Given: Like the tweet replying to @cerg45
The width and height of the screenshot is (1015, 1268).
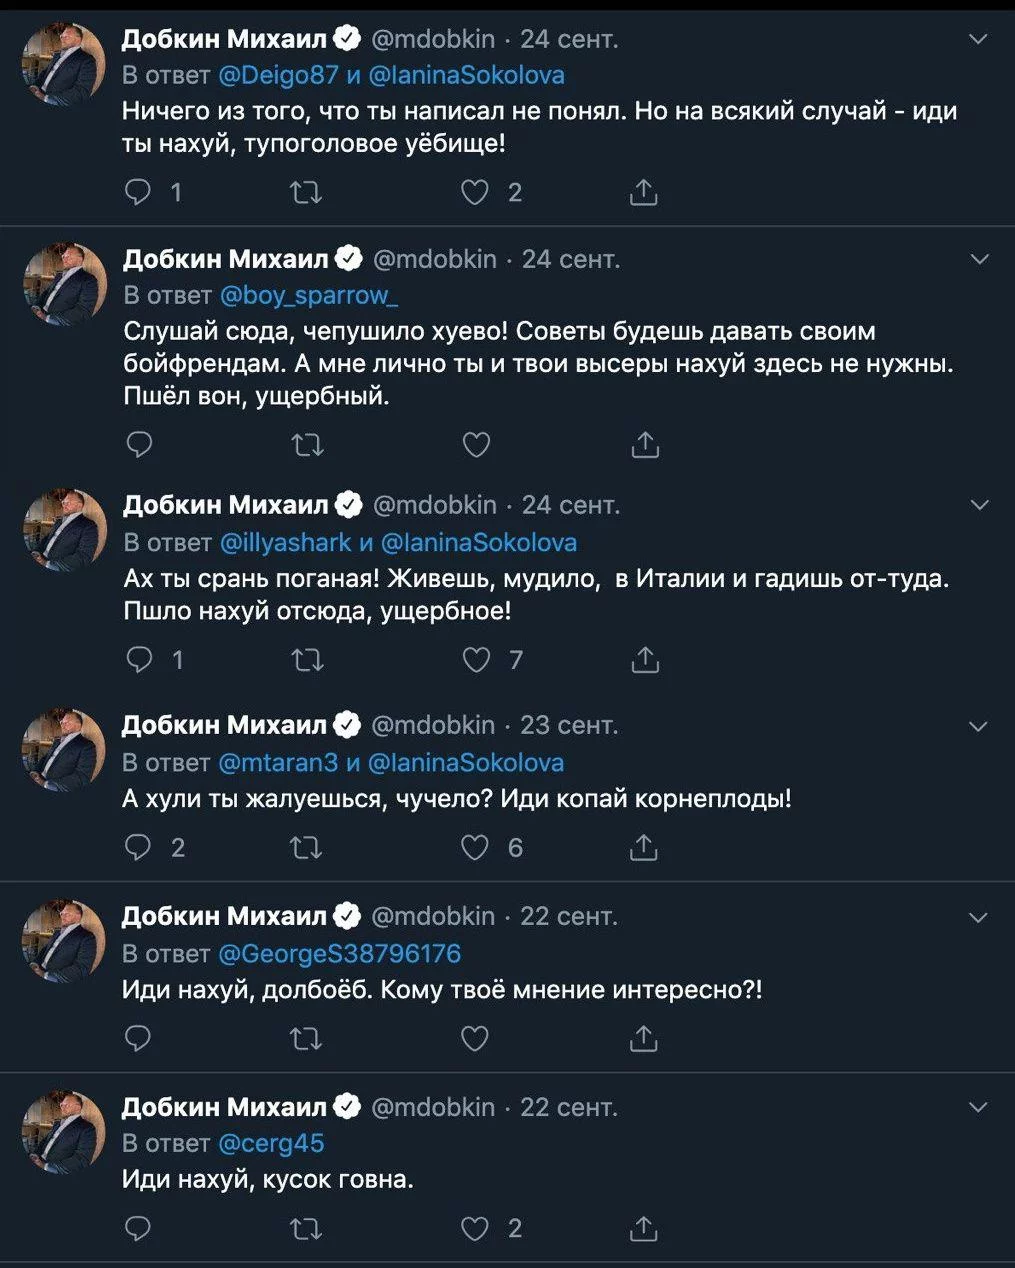Looking at the screenshot, I should tap(475, 1228).
